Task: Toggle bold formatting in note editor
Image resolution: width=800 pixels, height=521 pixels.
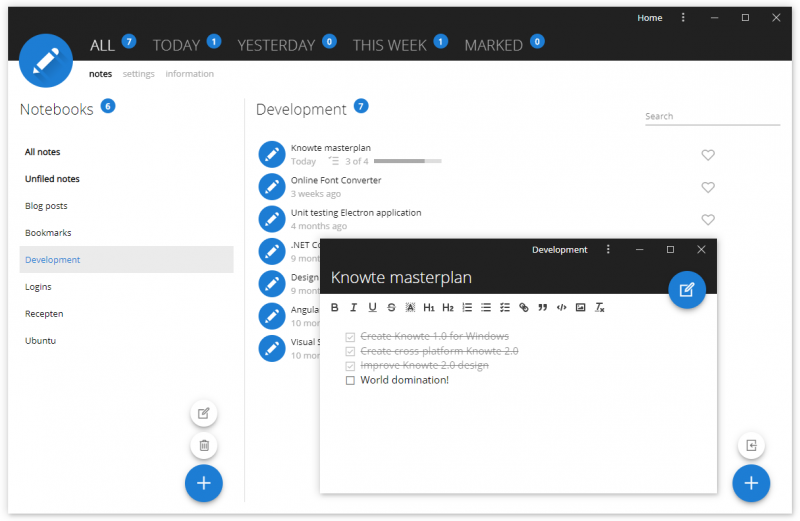Action: pos(335,307)
